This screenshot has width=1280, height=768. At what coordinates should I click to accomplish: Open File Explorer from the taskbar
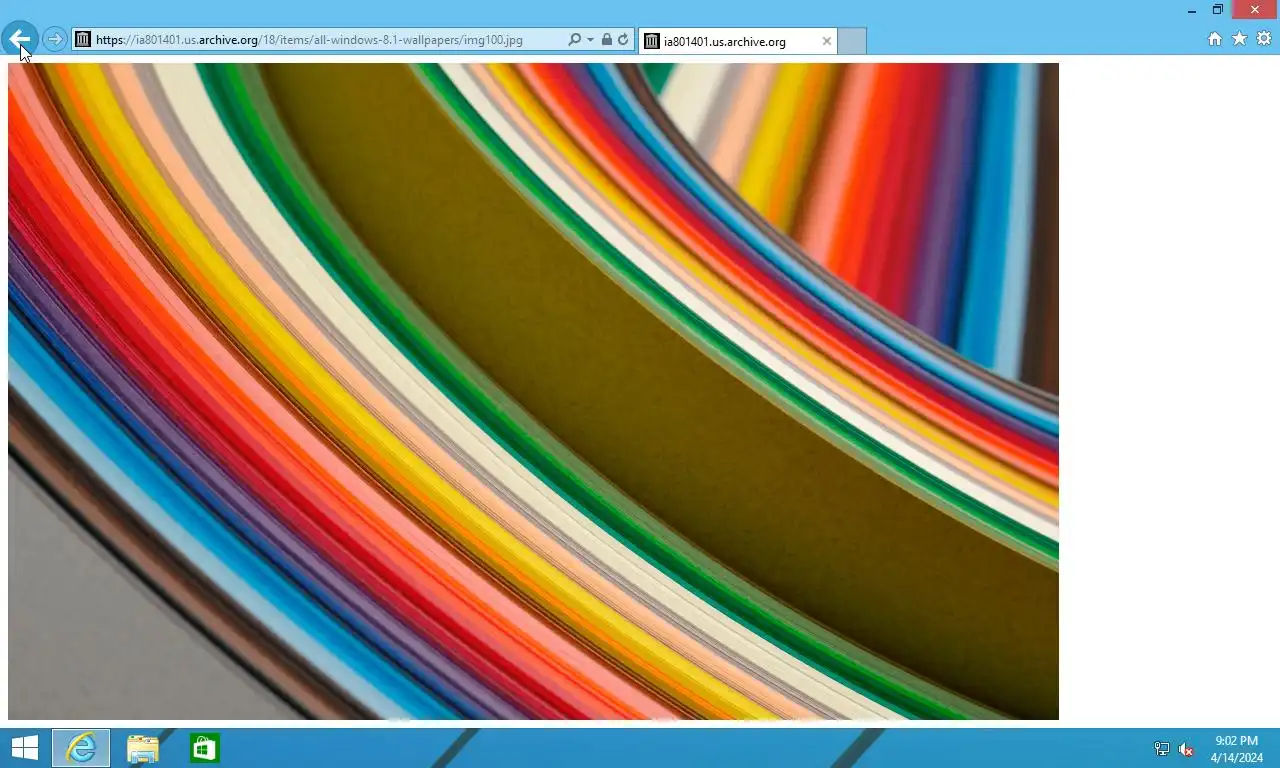(x=143, y=748)
